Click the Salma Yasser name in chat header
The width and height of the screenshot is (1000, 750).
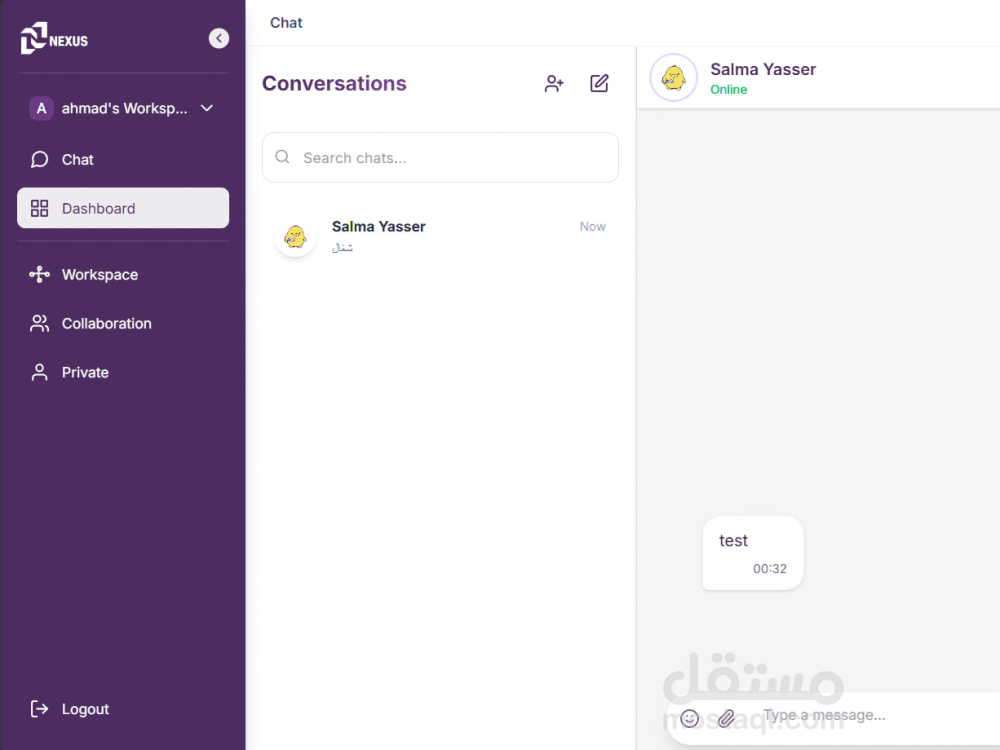coord(763,69)
